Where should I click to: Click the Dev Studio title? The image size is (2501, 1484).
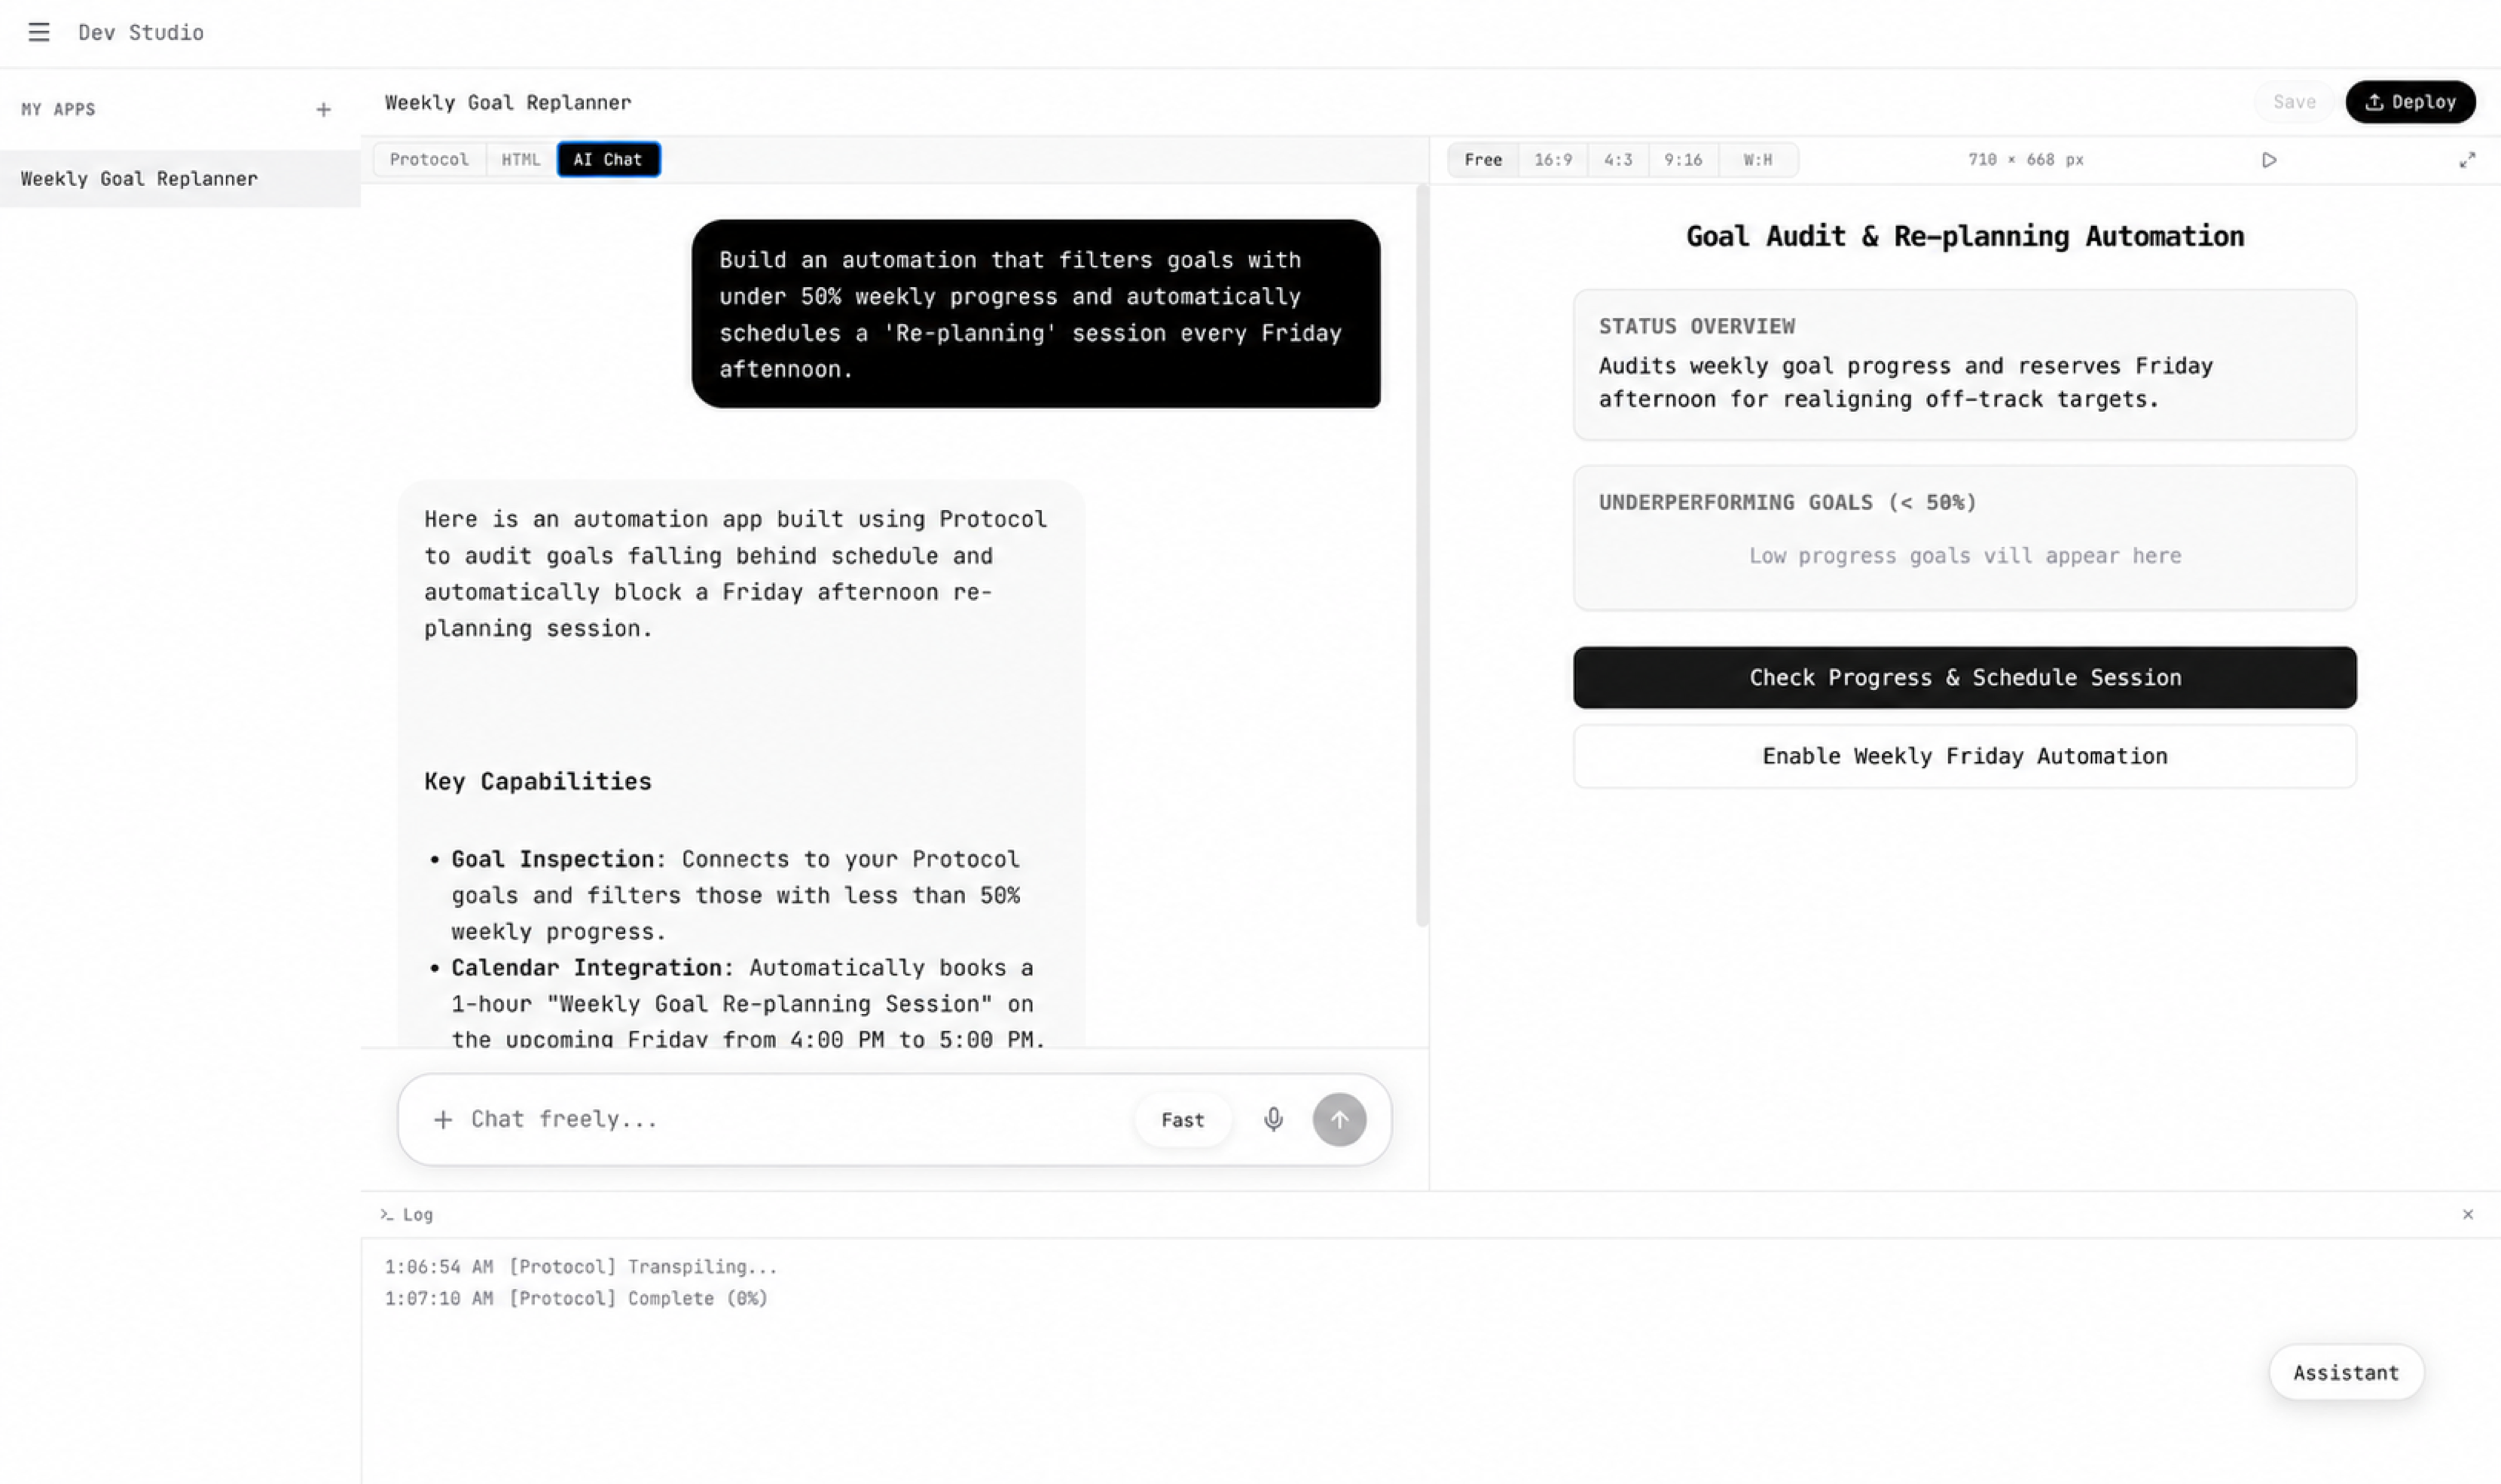point(141,32)
